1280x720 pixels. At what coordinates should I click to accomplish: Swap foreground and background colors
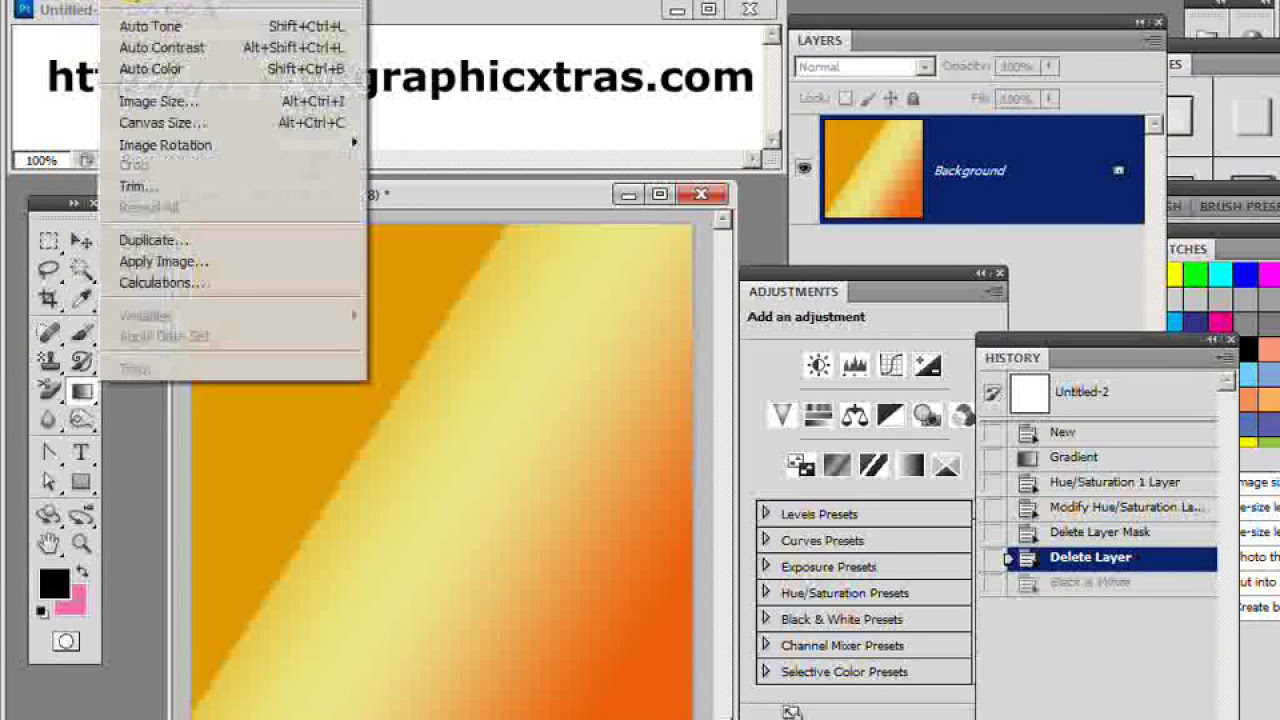pos(81,571)
